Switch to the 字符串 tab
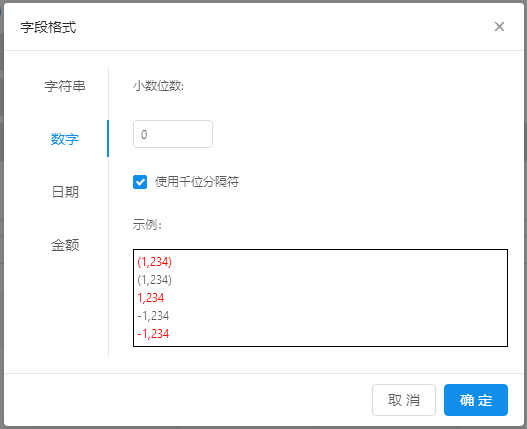This screenshot has height=429, width=527. (x=65, y=86)
